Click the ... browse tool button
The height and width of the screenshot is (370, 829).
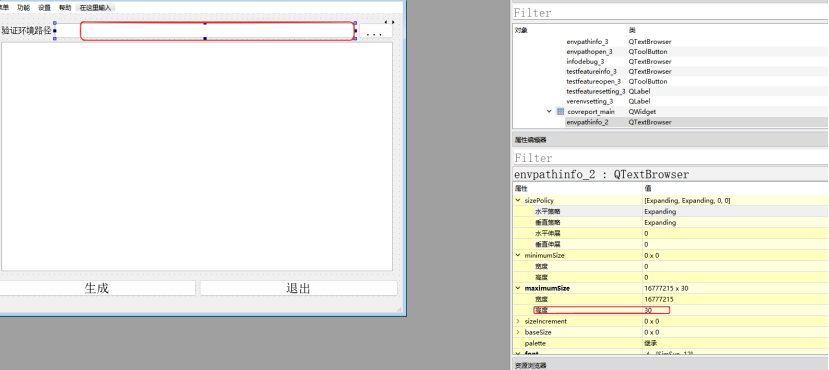click(x=375, y=32)
